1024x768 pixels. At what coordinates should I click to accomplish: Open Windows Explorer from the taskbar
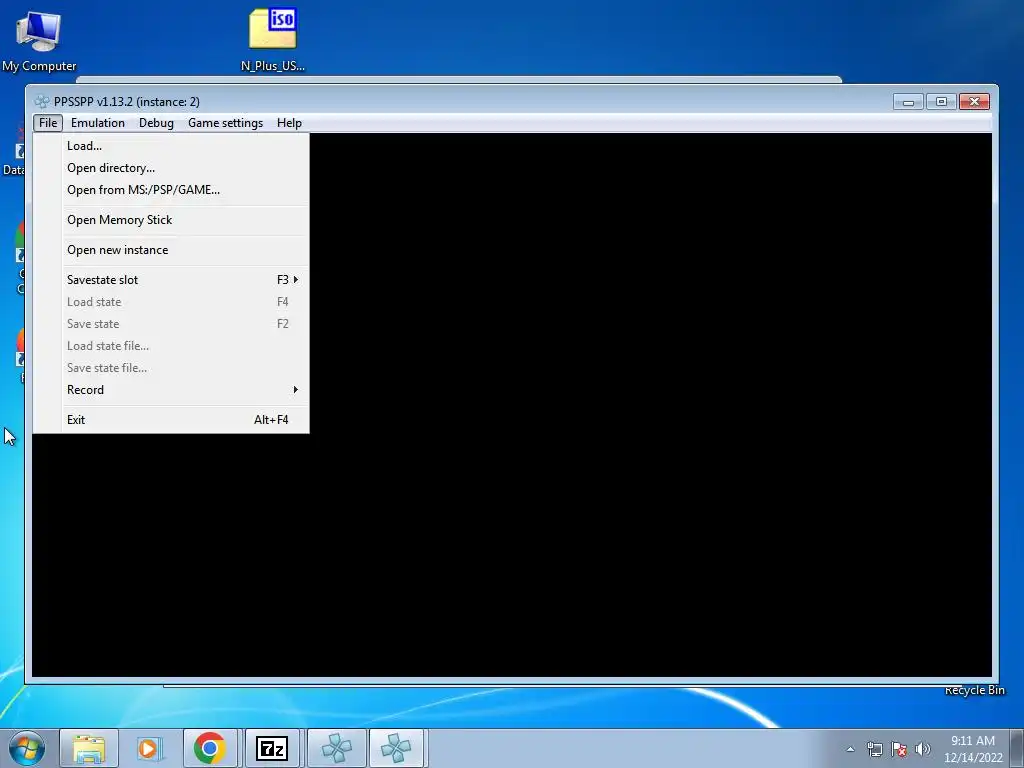pos(89,748)
